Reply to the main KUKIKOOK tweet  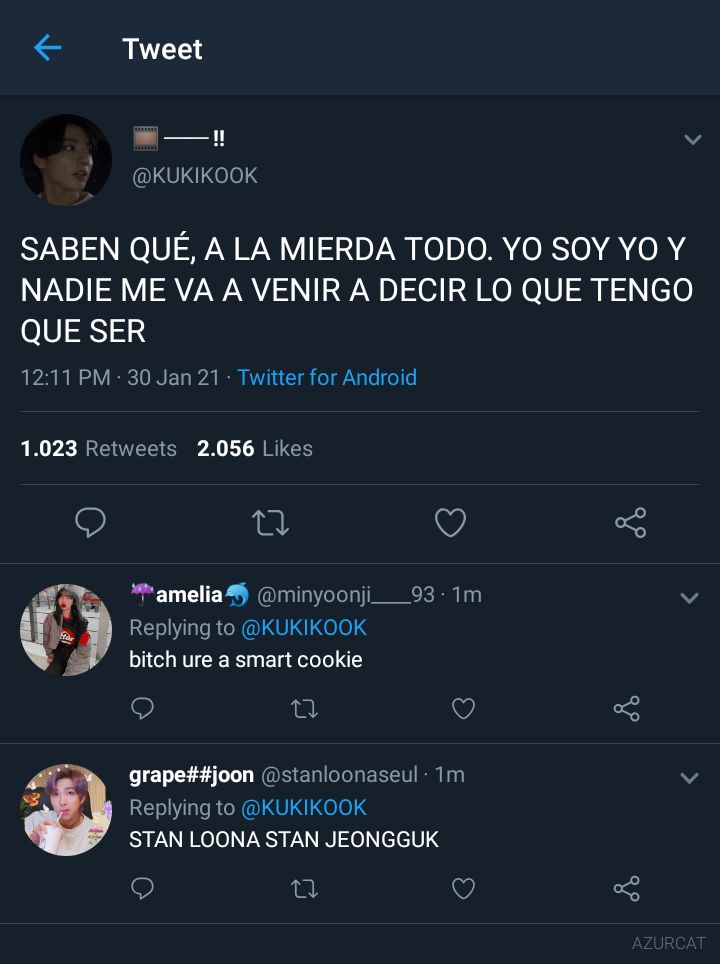(x=90, y=523)
